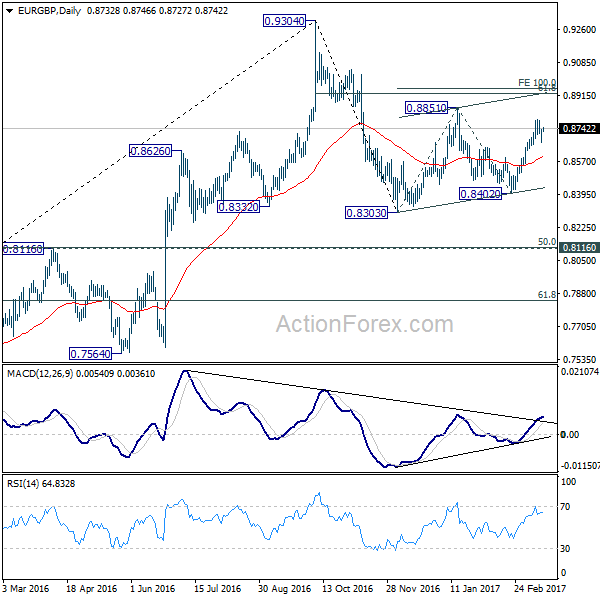Click the MACD scale value 0.021074

click(x=579, y=371)
